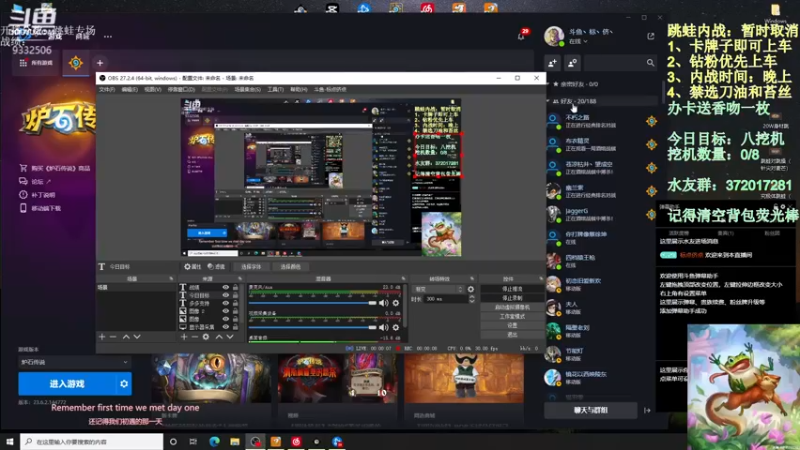800x450 pixels.
Task: Select friend jaggerG in the friends list
Action: click(x=602, y=214)
